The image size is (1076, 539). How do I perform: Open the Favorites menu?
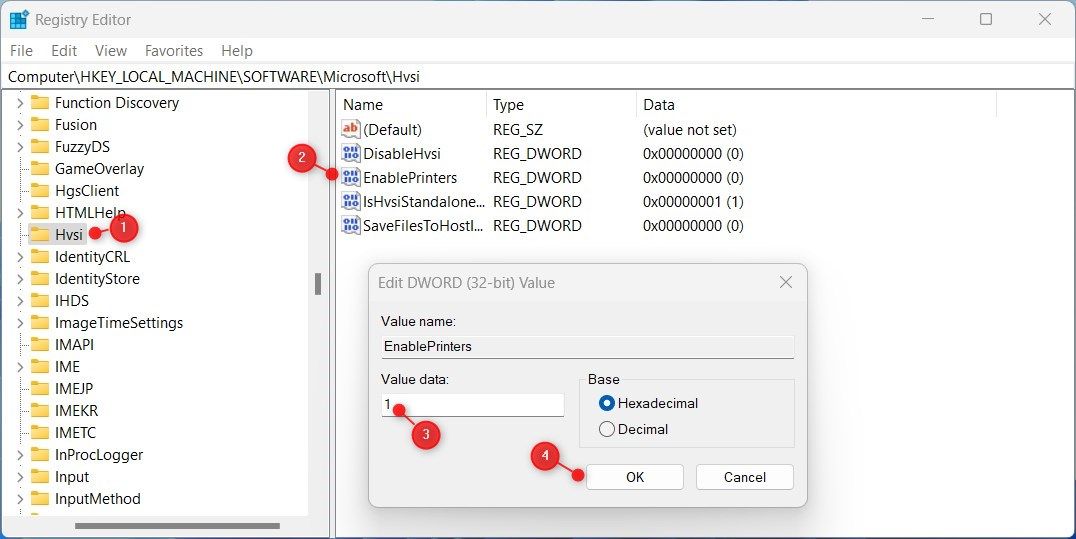click(174, 51)
